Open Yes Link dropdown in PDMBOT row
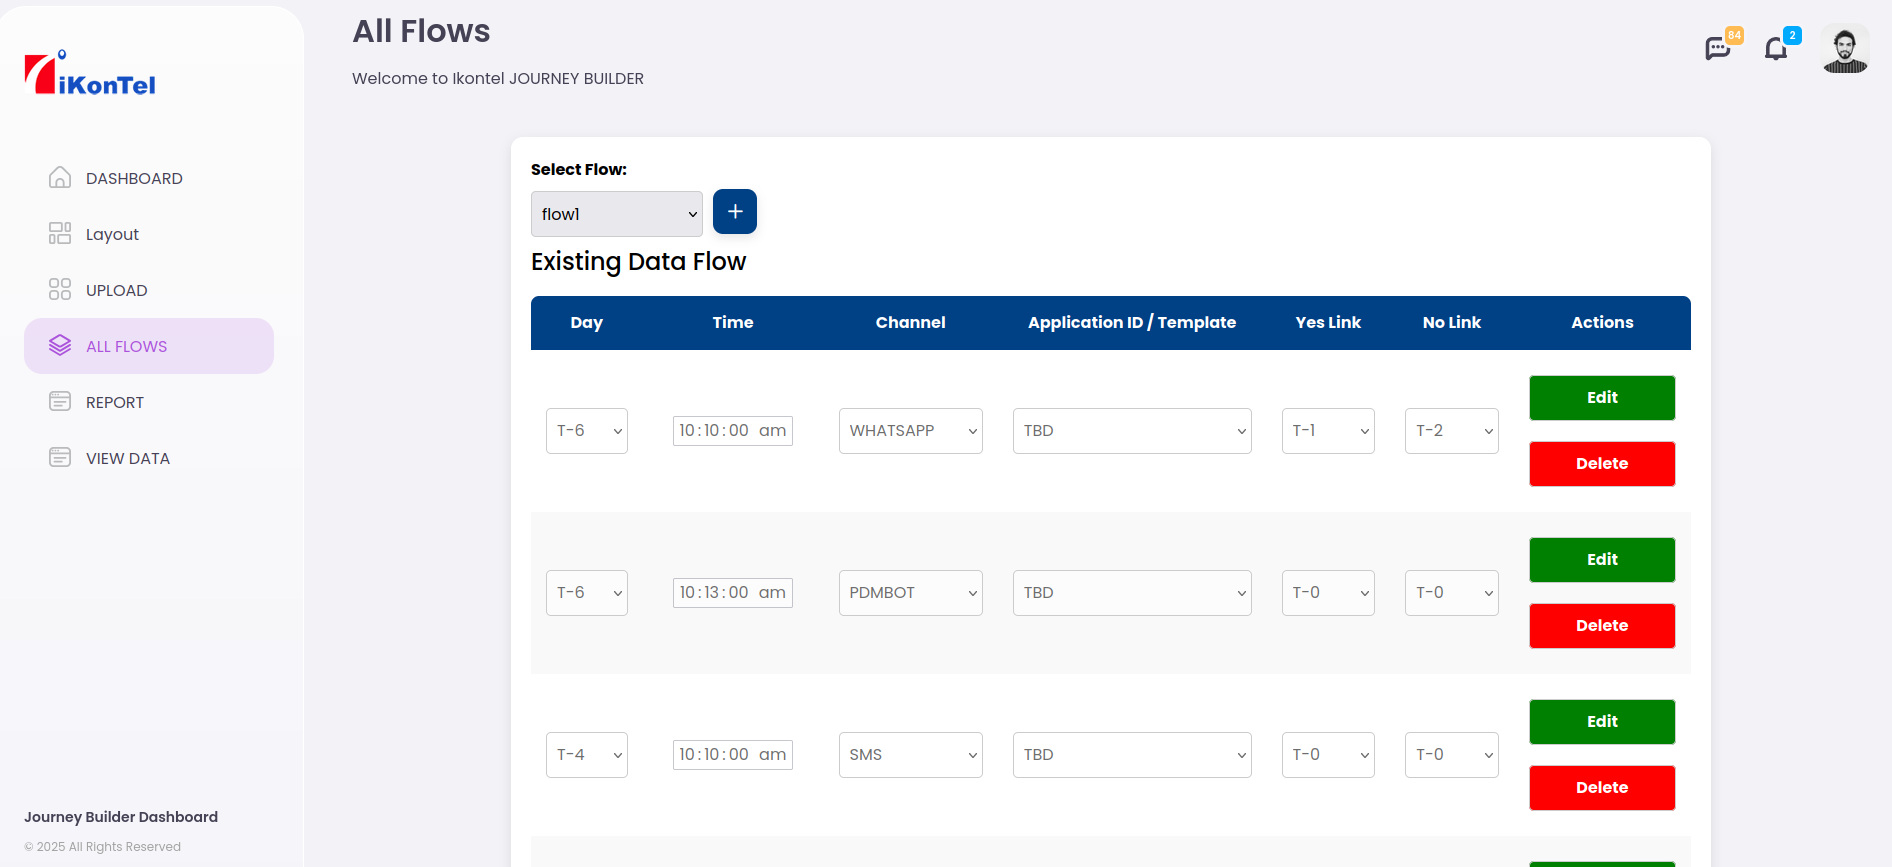The width and height of the screenshot is (1892, 867). 1328,593
